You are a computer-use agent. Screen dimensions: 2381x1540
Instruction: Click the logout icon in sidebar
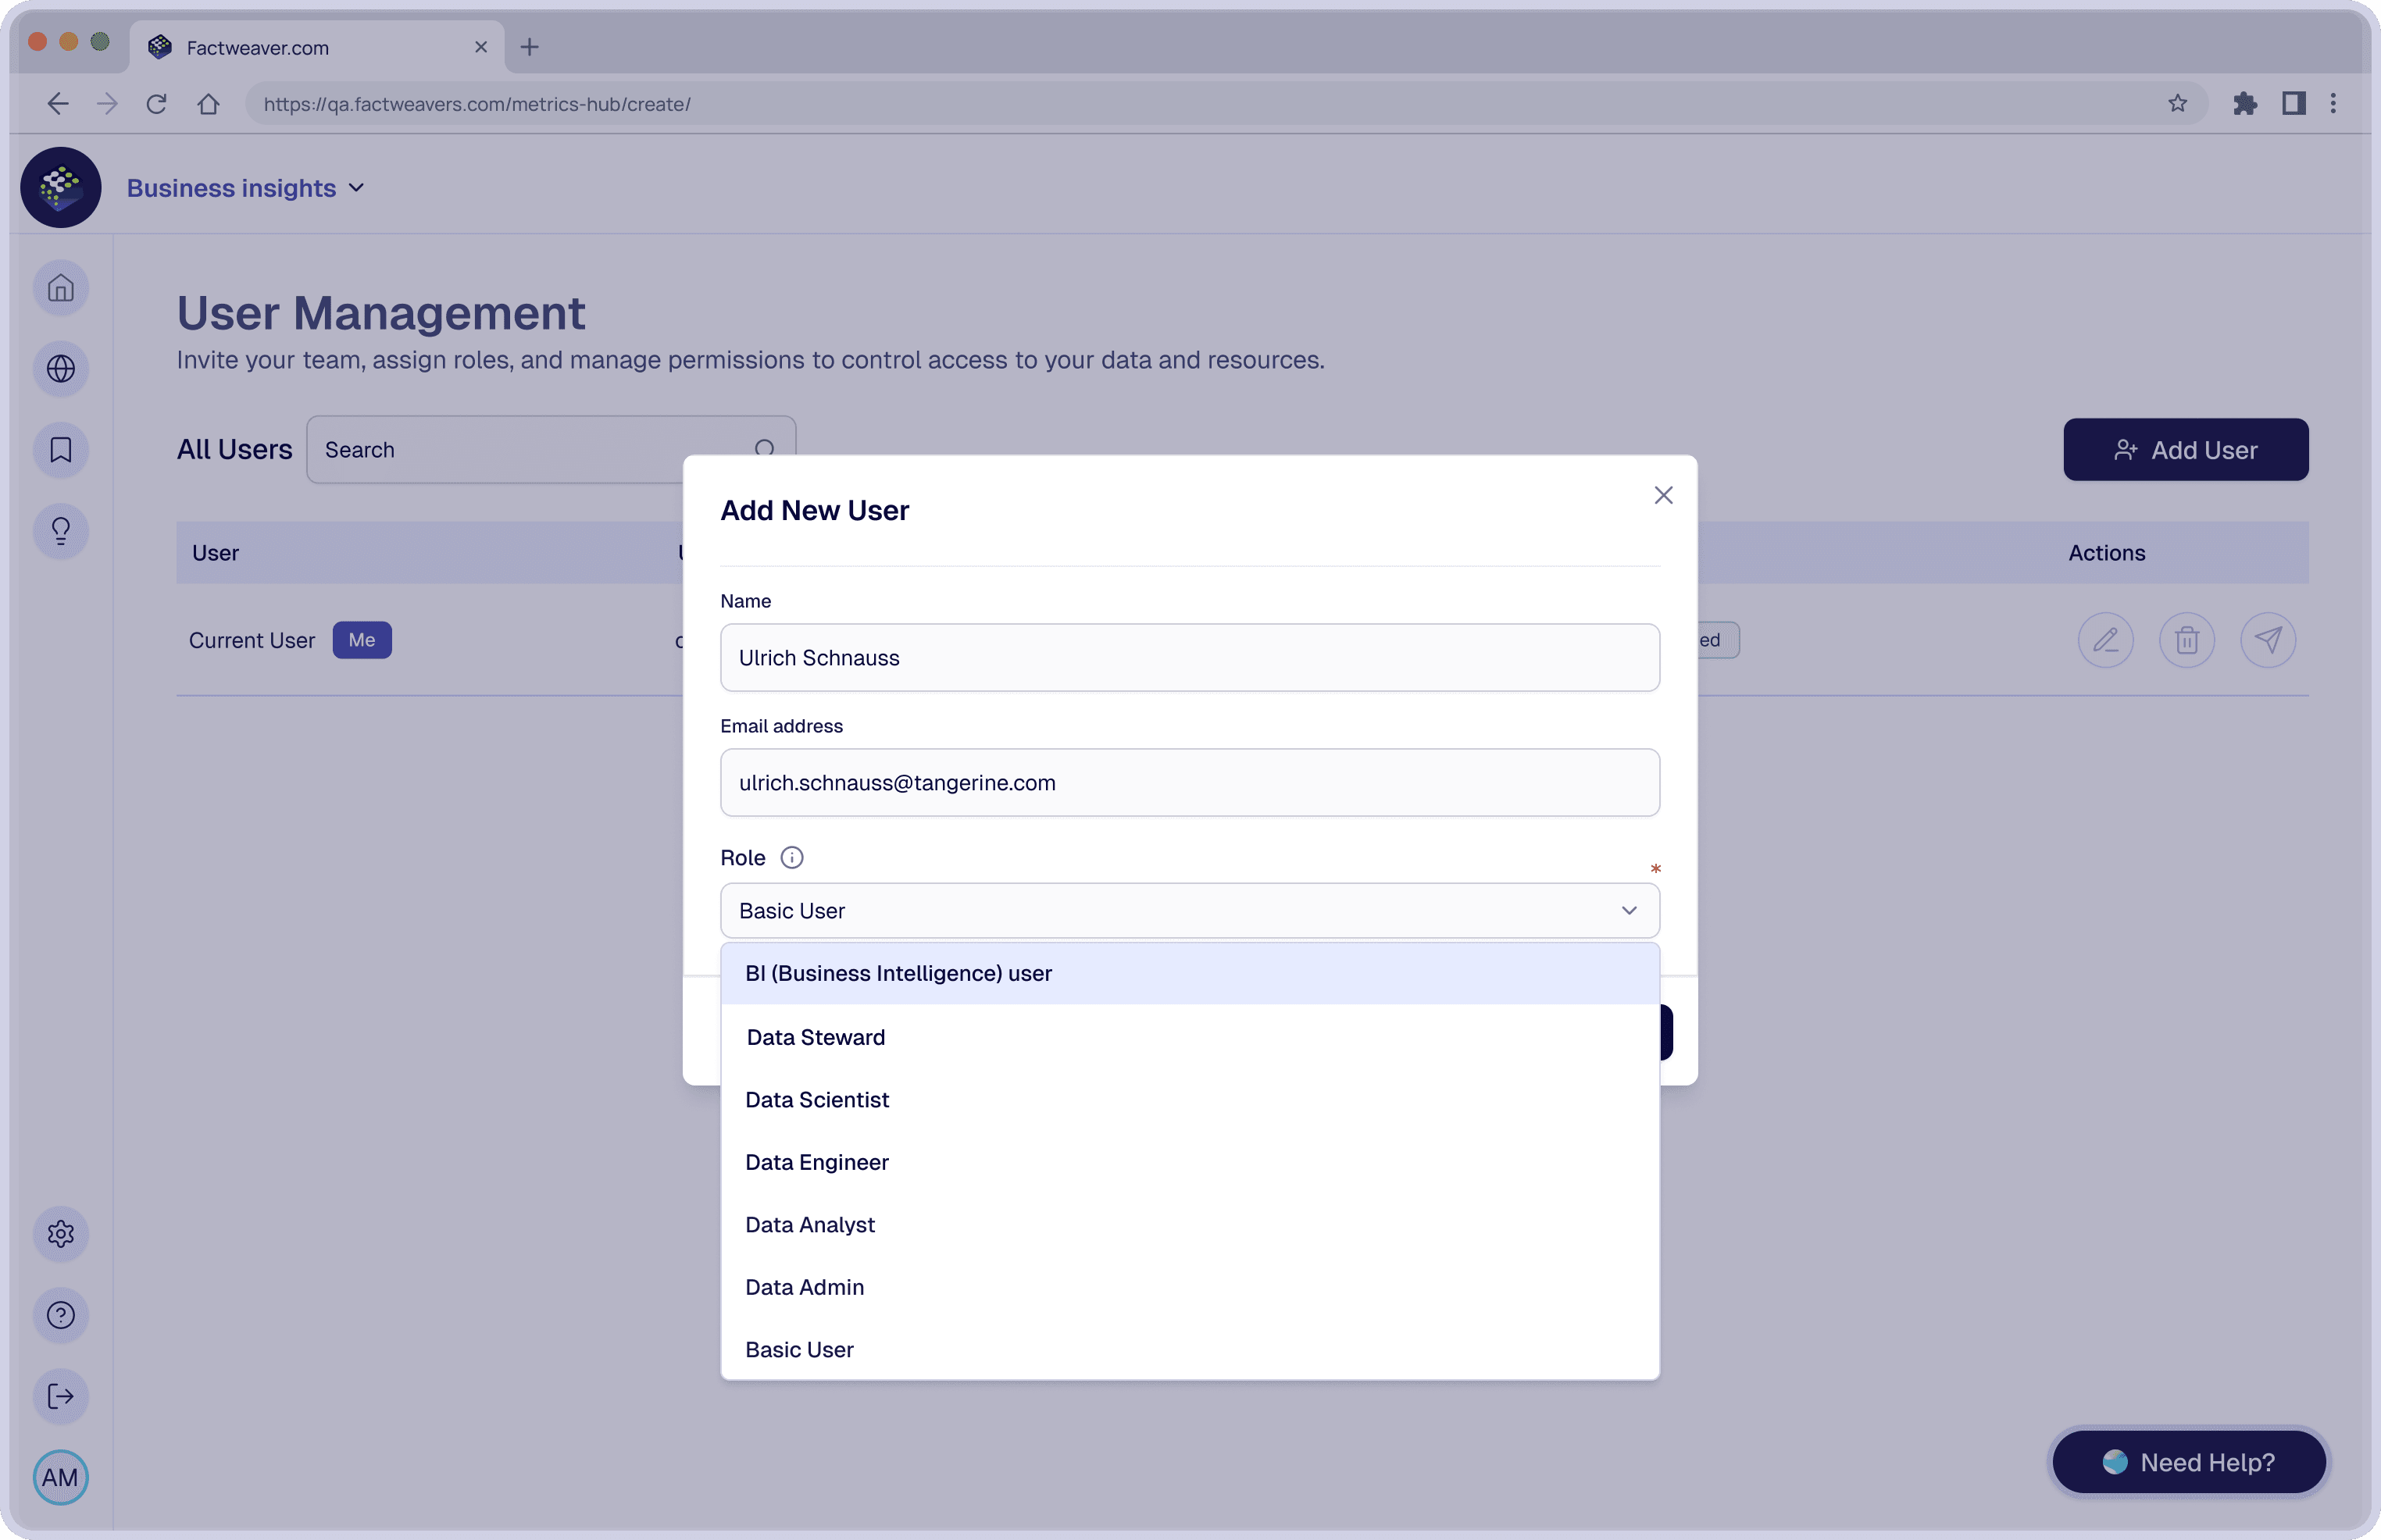click(61, 1396)
